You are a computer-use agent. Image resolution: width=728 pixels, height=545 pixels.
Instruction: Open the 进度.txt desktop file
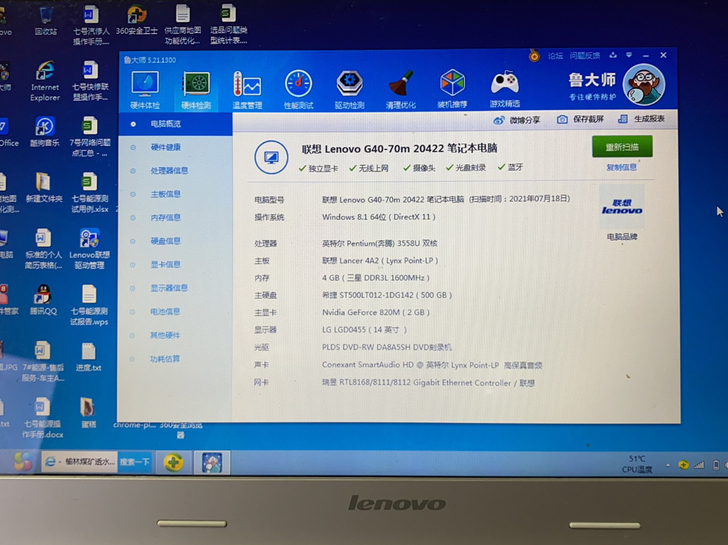(89, 357)
